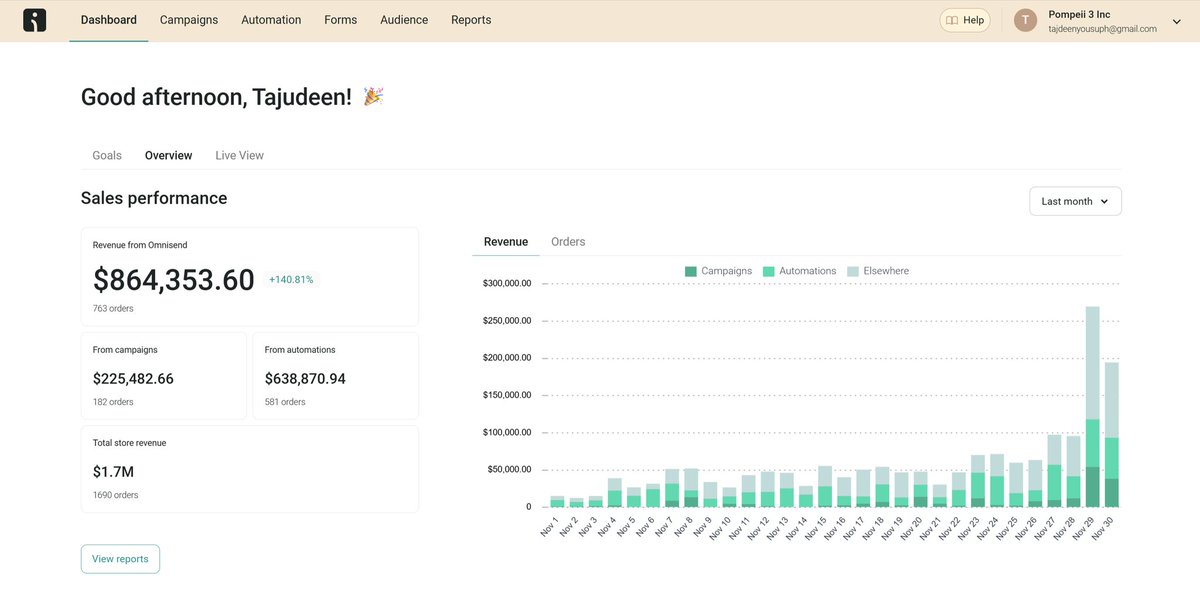Click the Nov 30 revenue bar
The image size is (1200, 595).
click(1112, 434)
